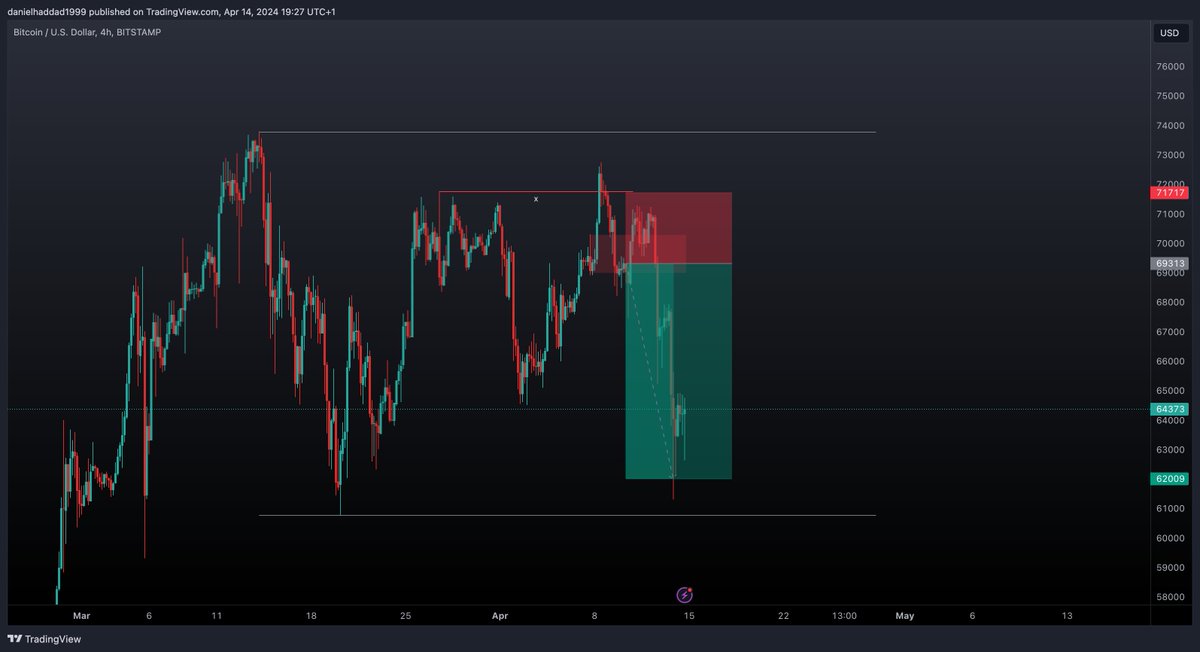The width and height of the screenshot is (1200, 652).
Task: Click the 70000 price axis label
Action: (1171, 243)
